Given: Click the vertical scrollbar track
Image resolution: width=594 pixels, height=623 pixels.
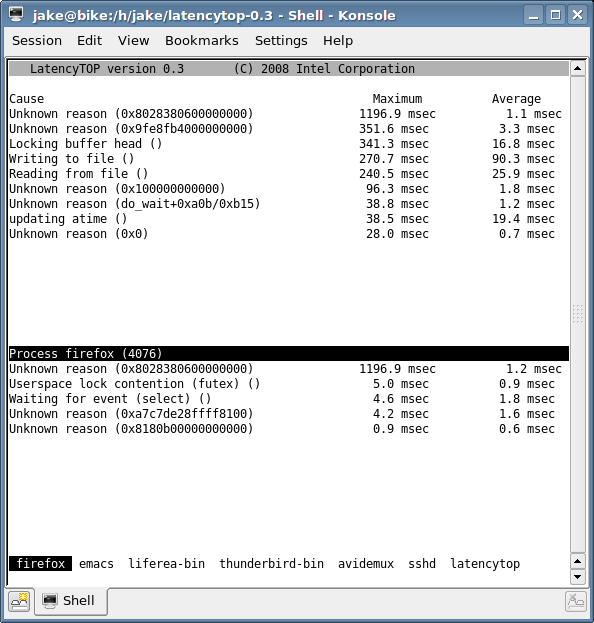Looking at the screenshot, I should (x=578, y=315).
